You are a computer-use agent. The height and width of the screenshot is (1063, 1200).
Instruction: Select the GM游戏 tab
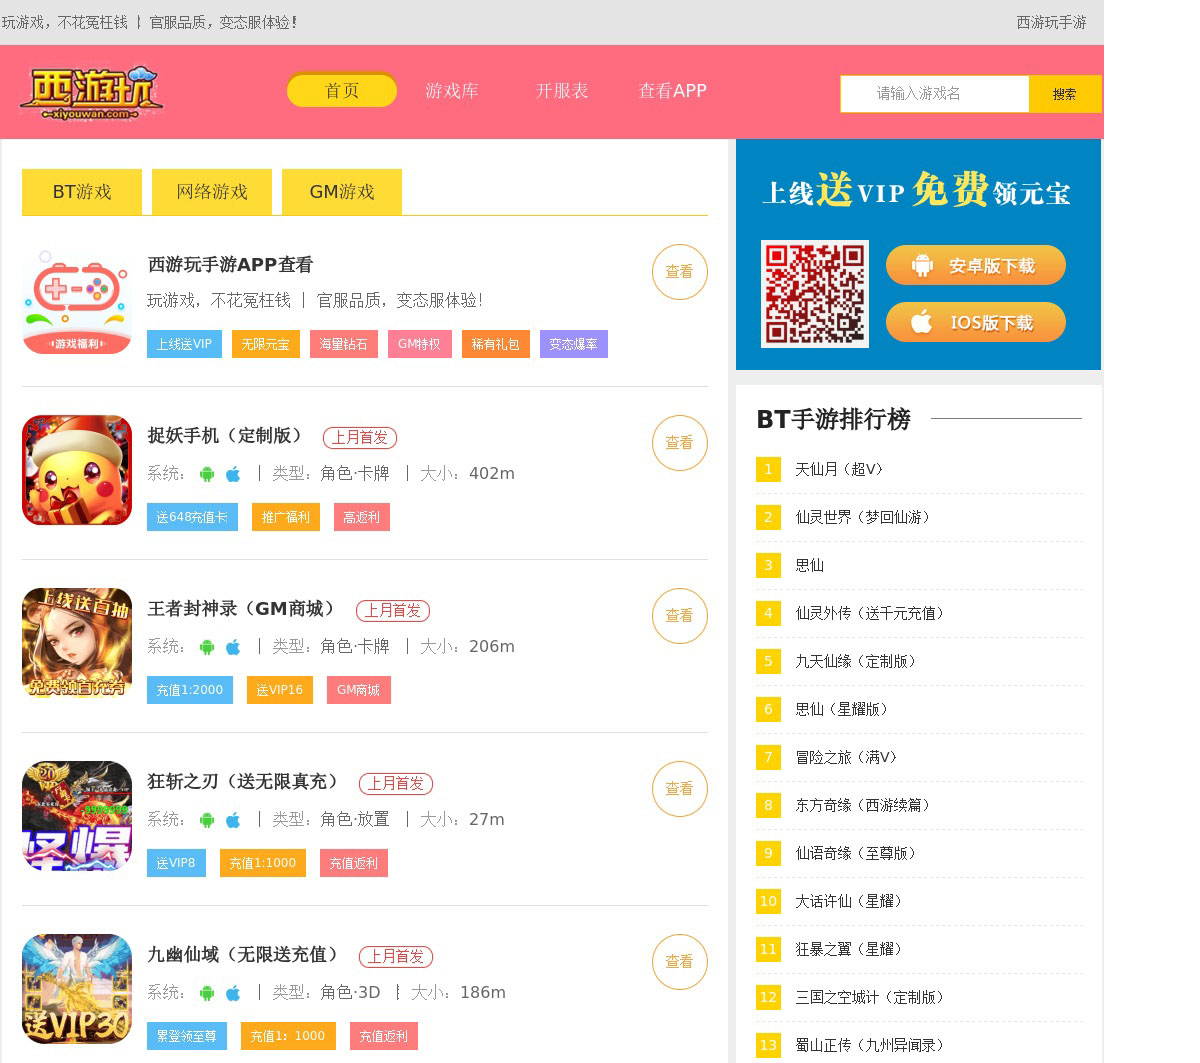(x=342, y=192)
